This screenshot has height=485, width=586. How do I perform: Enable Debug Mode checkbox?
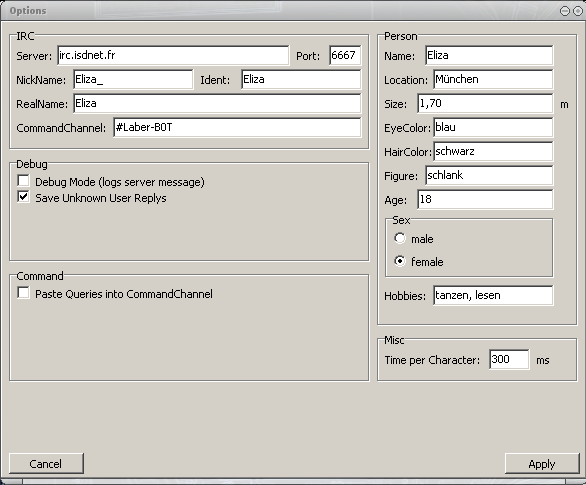23,181
